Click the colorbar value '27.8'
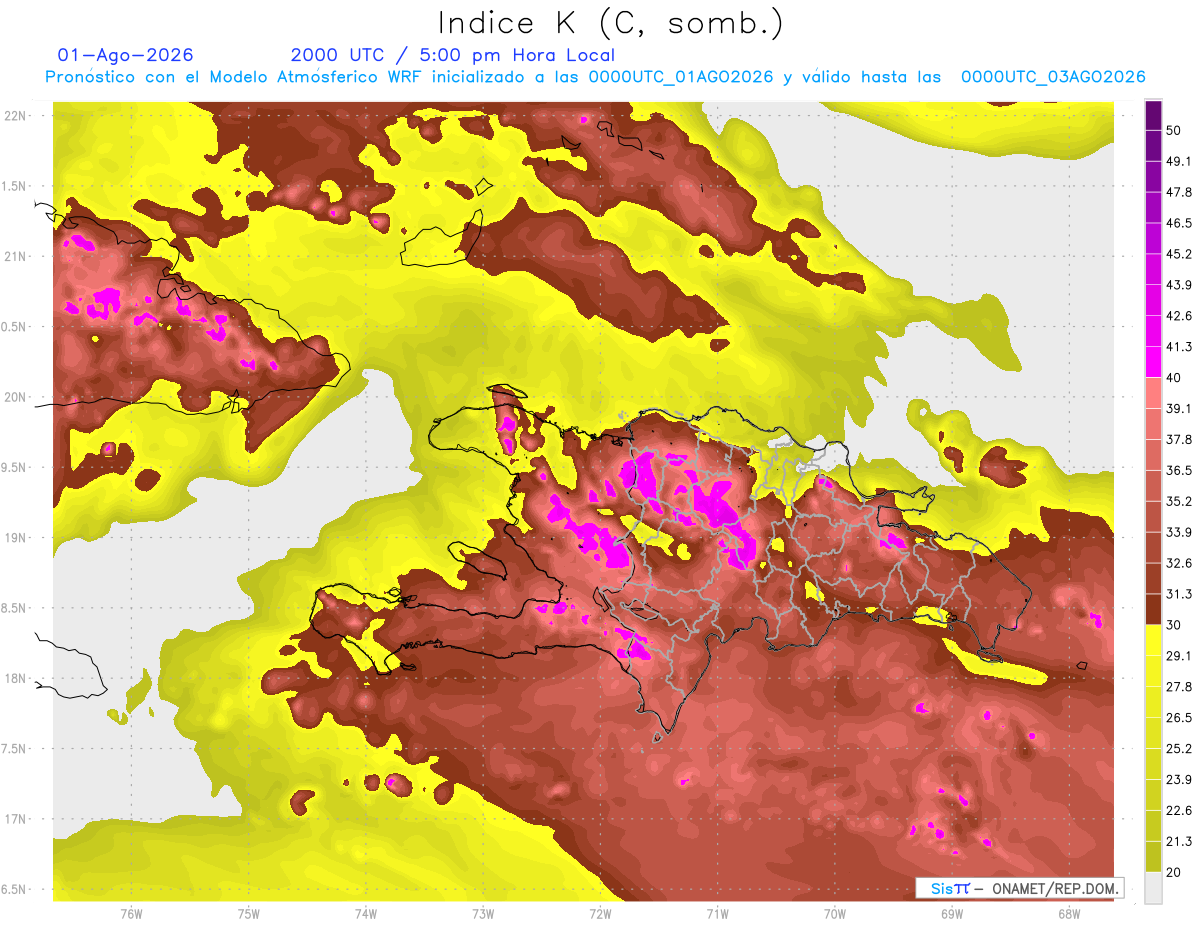 [1178, 687]
